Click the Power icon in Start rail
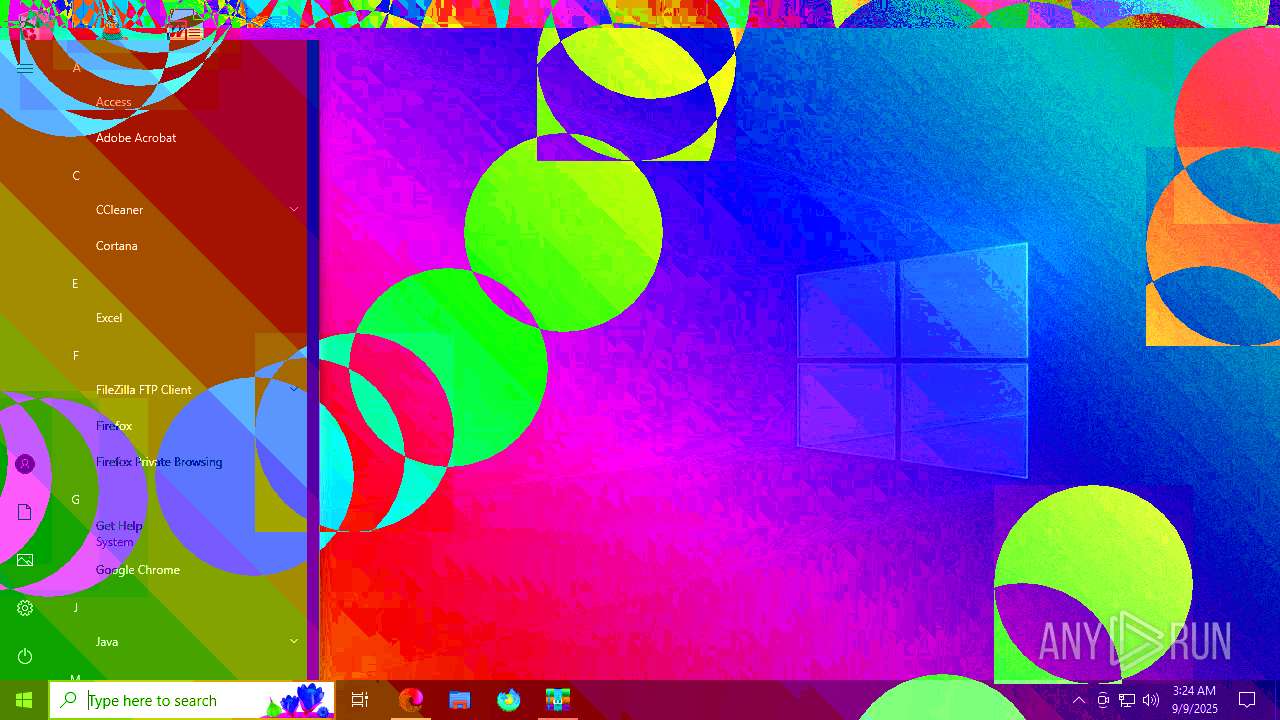 [x=25, y=656]
